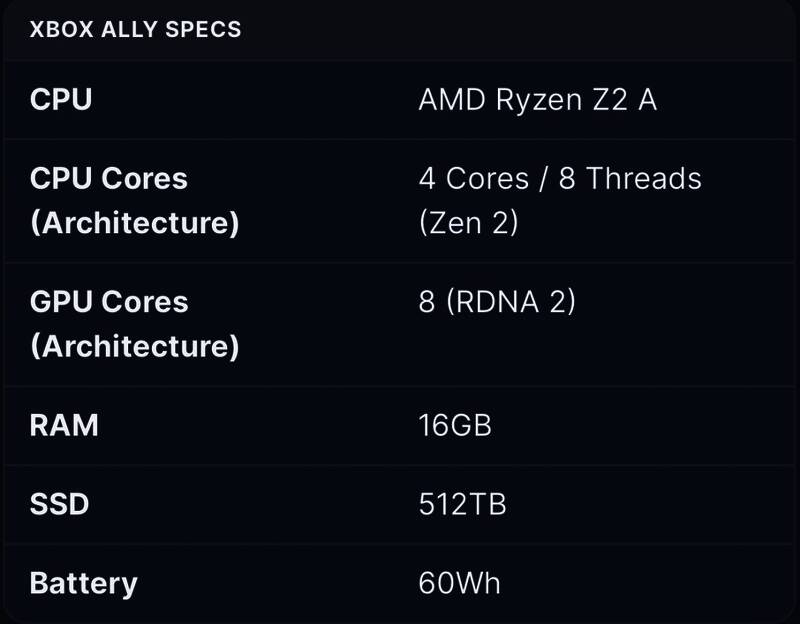The image size is (800, 624).
Task: Click the 512TB storage value
Action: tap(462, 504)
